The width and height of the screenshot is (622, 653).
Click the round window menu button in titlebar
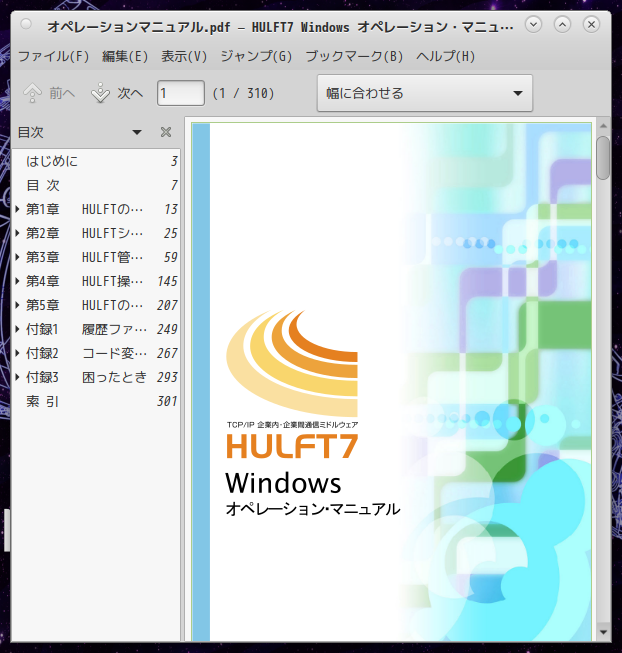pos(26,24)
